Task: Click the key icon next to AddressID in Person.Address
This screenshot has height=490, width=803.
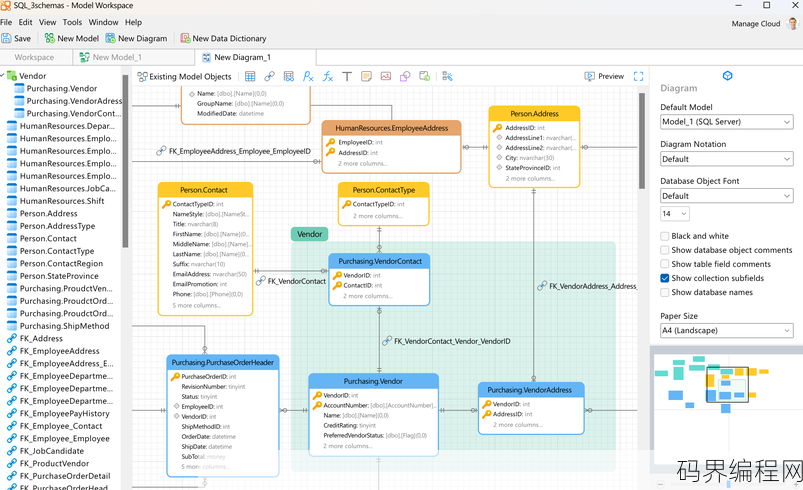Action: [497, 127]
